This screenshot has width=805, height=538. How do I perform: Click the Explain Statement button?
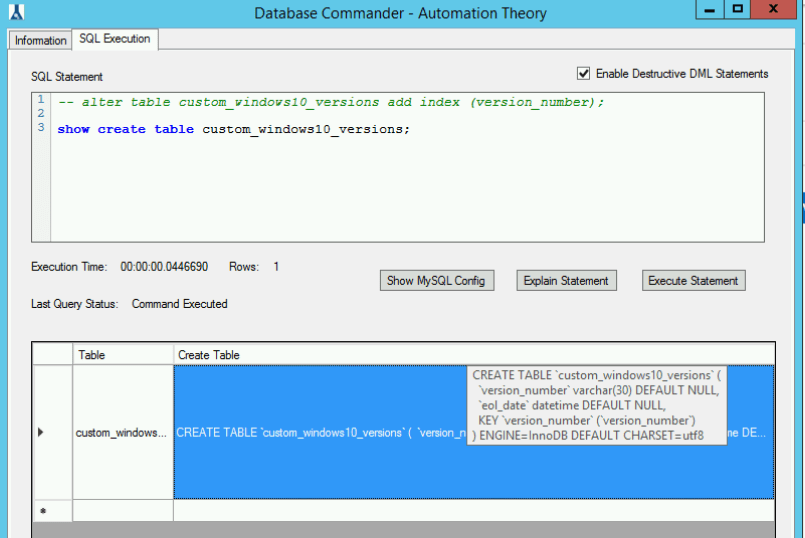[566, 281]
